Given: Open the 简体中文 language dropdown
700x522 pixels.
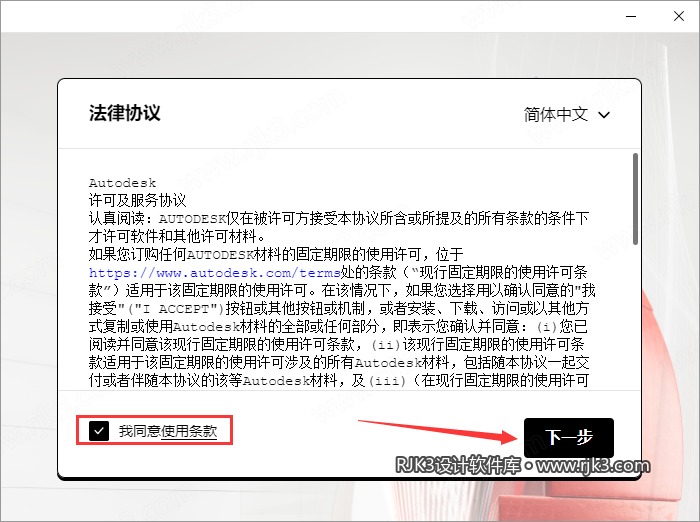Looking at the screenshot, I should pos(567,115).
